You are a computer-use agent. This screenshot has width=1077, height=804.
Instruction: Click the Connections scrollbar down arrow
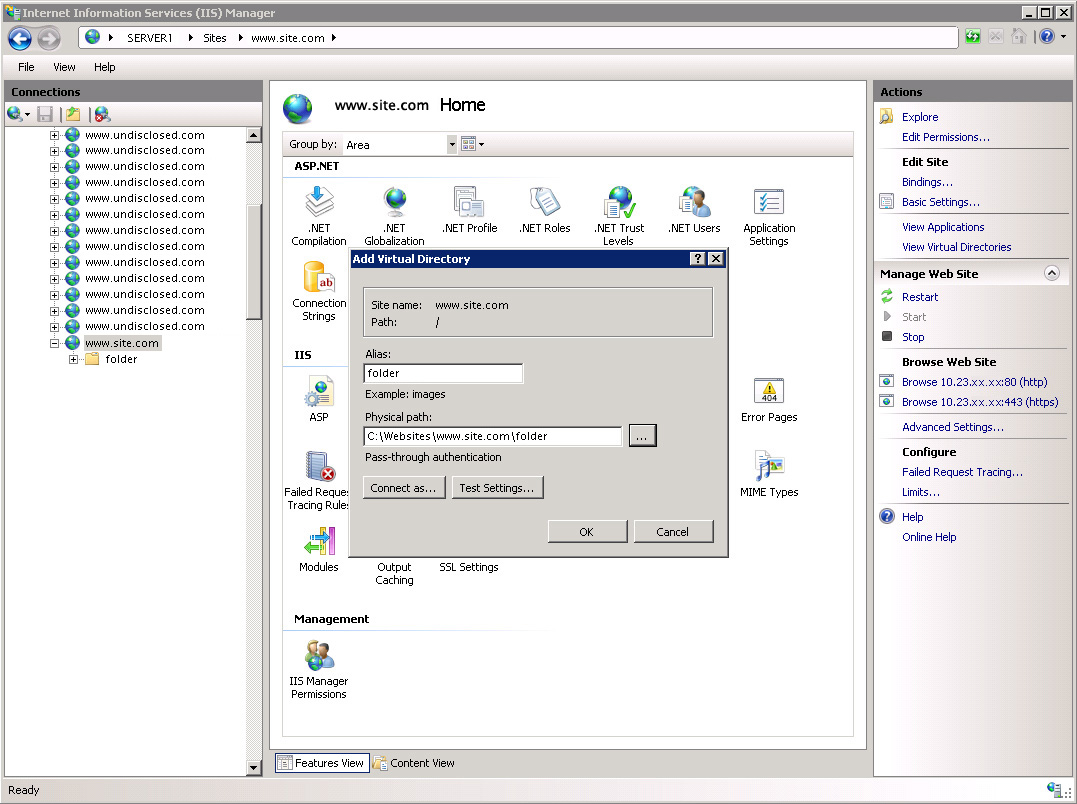point(253,768)
